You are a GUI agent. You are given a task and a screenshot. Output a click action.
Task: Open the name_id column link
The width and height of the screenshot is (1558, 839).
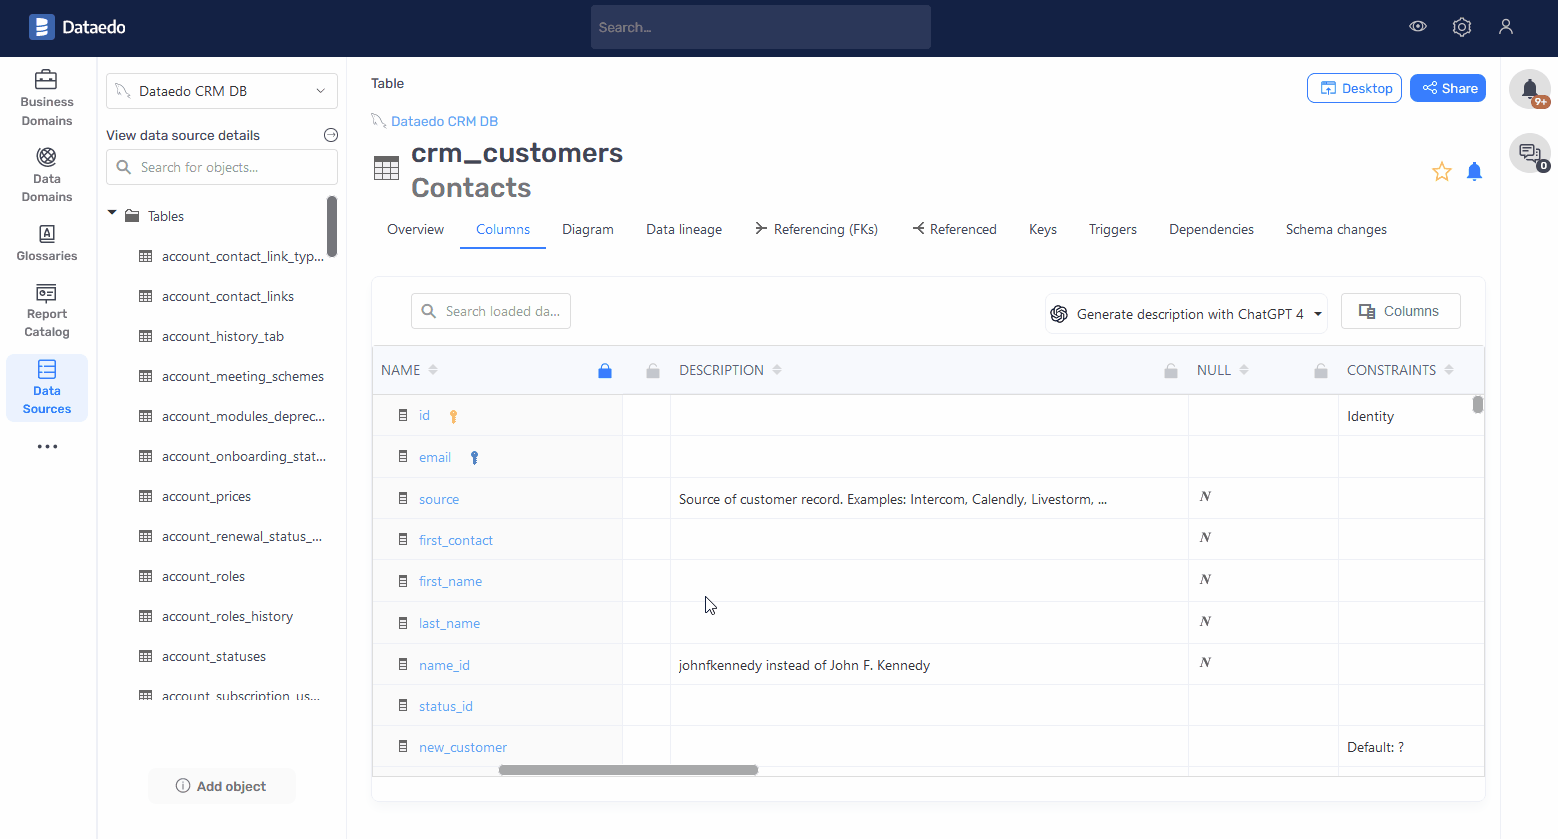point(444,665)
